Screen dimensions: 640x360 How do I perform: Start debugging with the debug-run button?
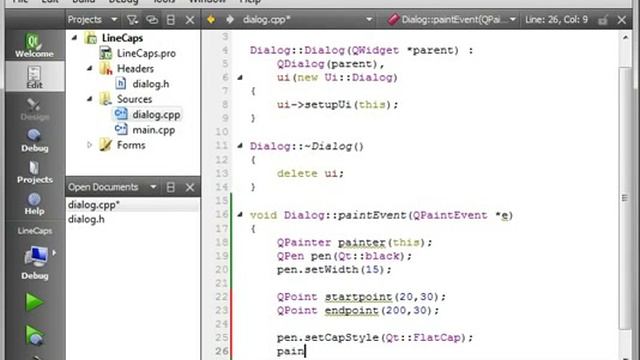click(x=34, y=335)
